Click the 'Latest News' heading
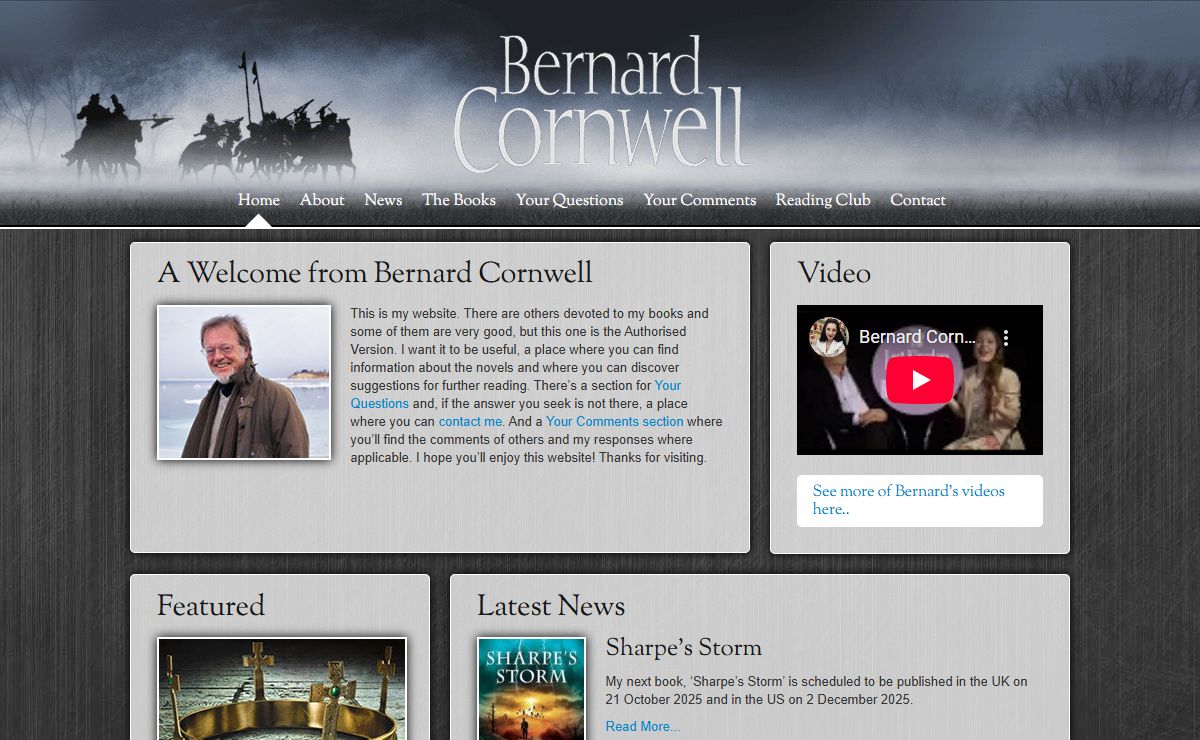Viewport: 1200px width, 740px height. [551, 606]
